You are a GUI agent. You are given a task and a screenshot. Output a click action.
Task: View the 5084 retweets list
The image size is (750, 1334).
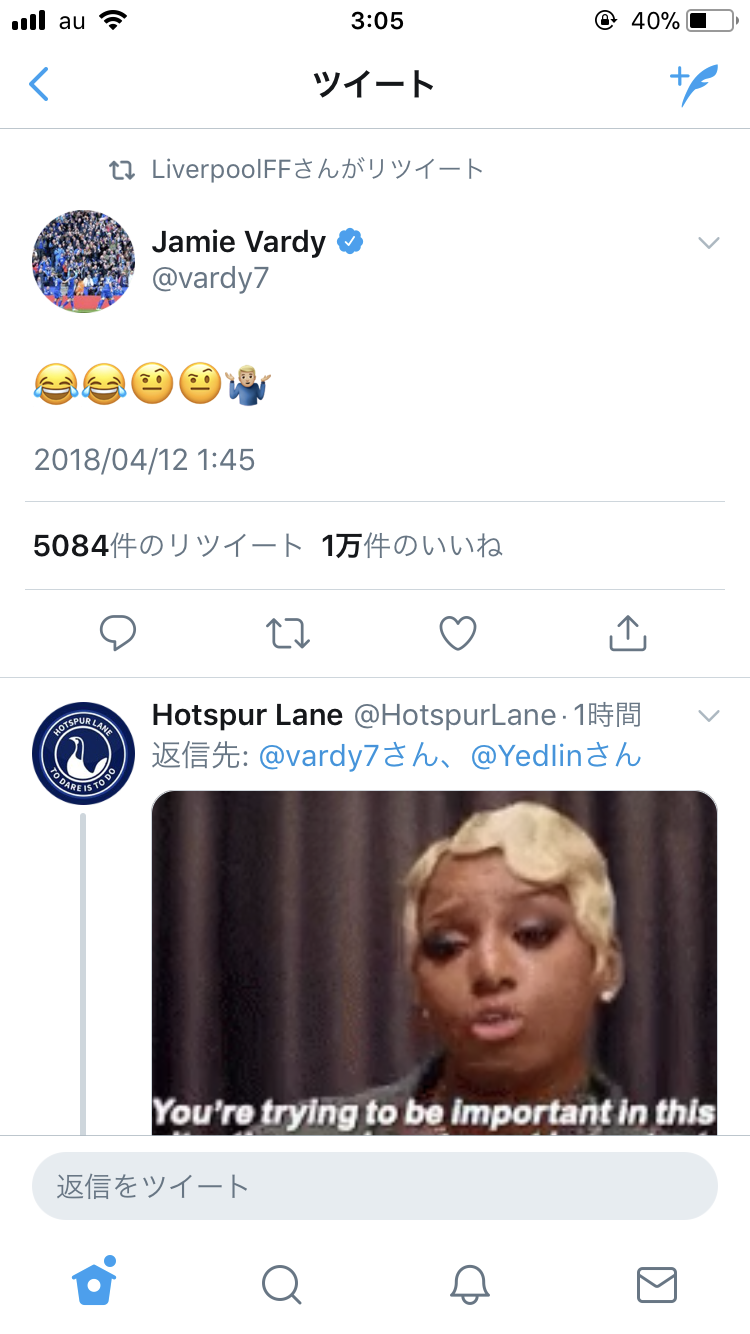[x=167, y=546]
